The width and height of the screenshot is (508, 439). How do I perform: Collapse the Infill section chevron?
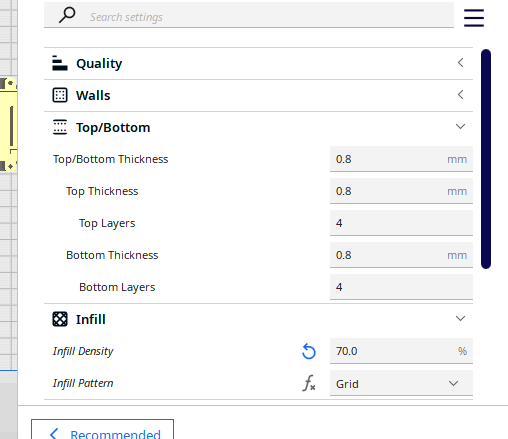[460, 319]
